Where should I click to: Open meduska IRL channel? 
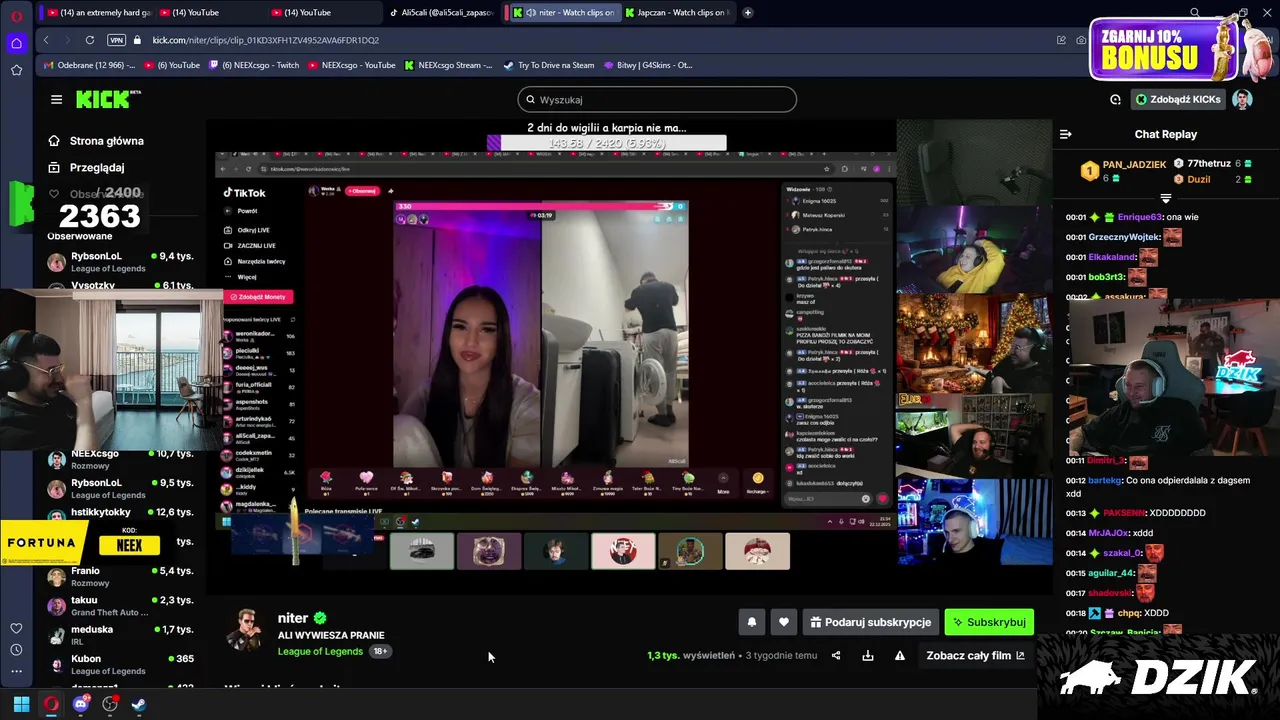pyautogui.click(x=120, y=634)
